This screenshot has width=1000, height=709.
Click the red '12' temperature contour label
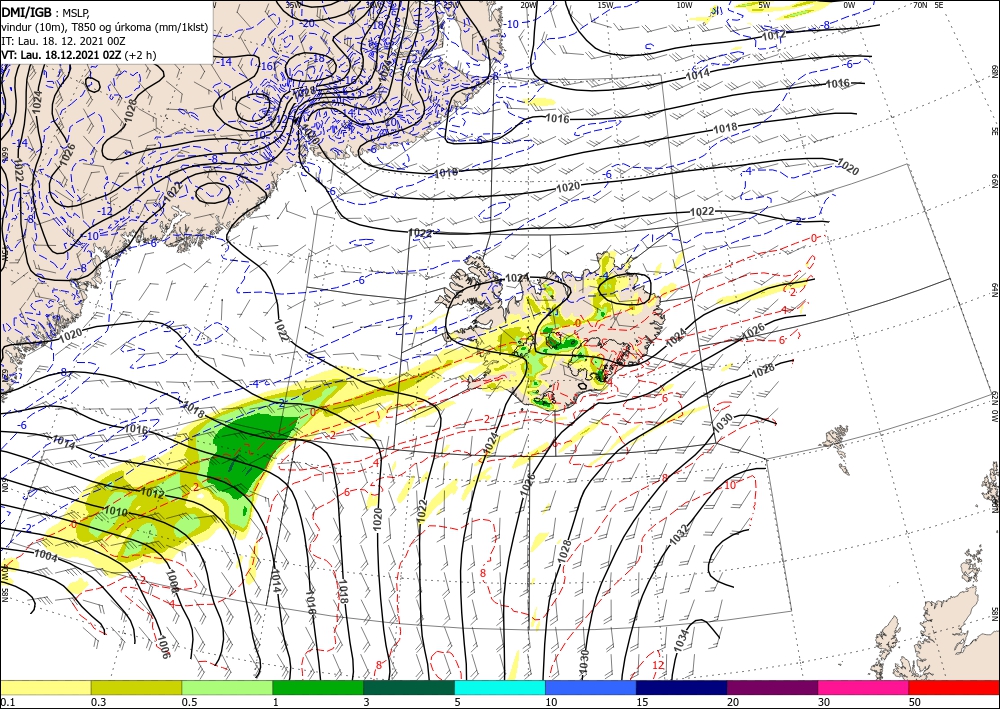point(658,664)
